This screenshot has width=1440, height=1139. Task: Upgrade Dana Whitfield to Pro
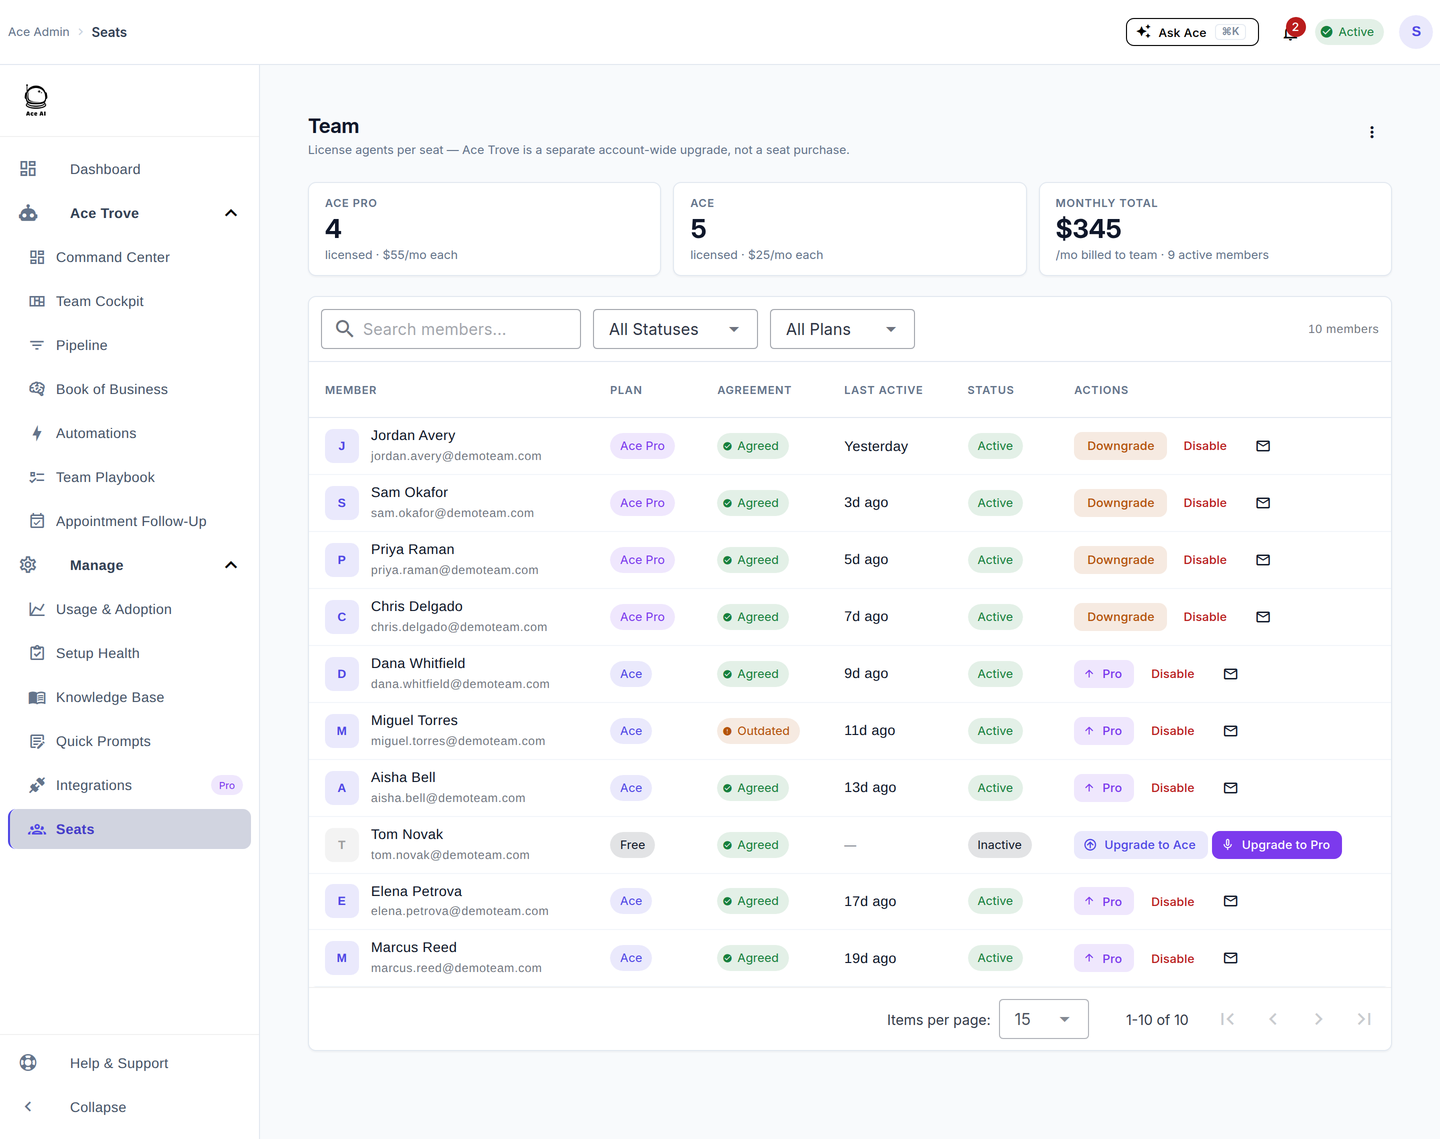pos(1104,674)
